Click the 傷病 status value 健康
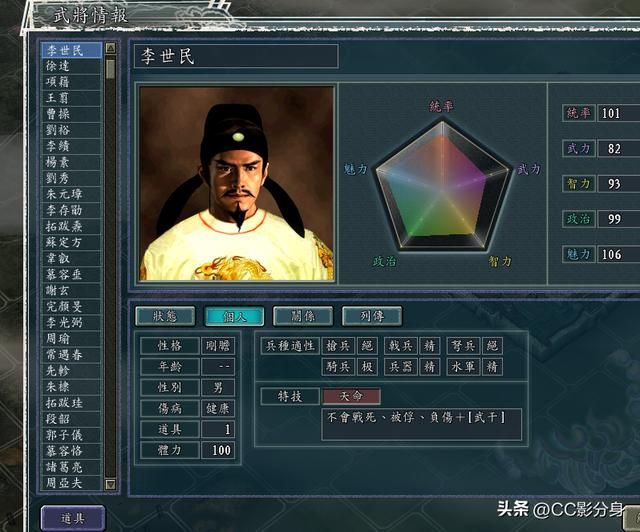This screenshot has width=640, height=532. click(x=218, y=408)
